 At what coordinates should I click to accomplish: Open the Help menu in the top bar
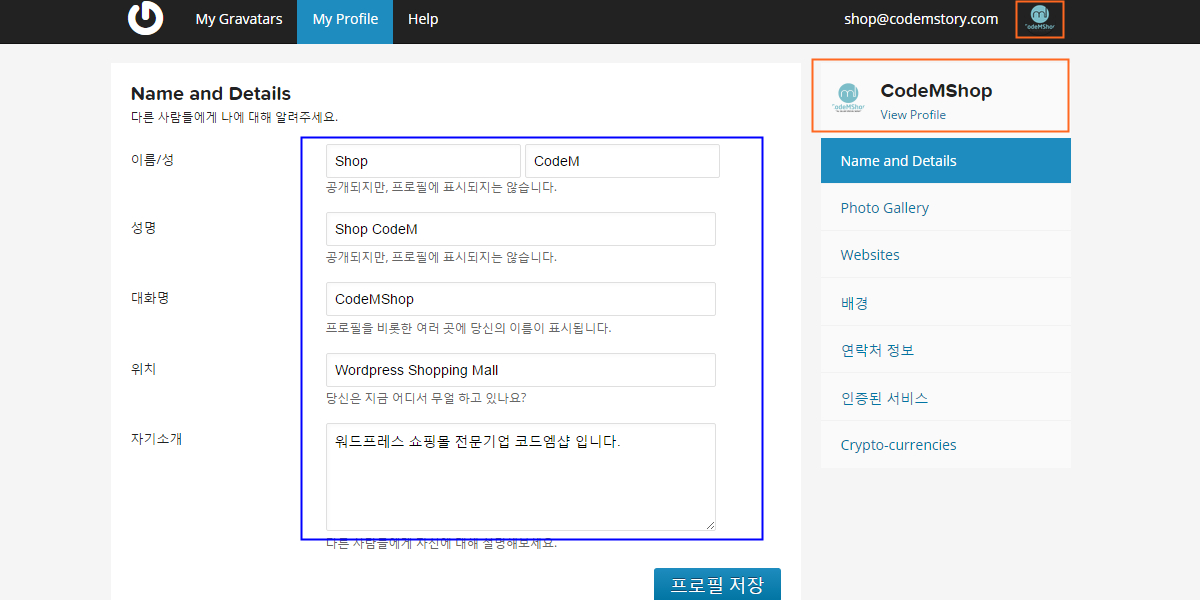click(423, 19)
